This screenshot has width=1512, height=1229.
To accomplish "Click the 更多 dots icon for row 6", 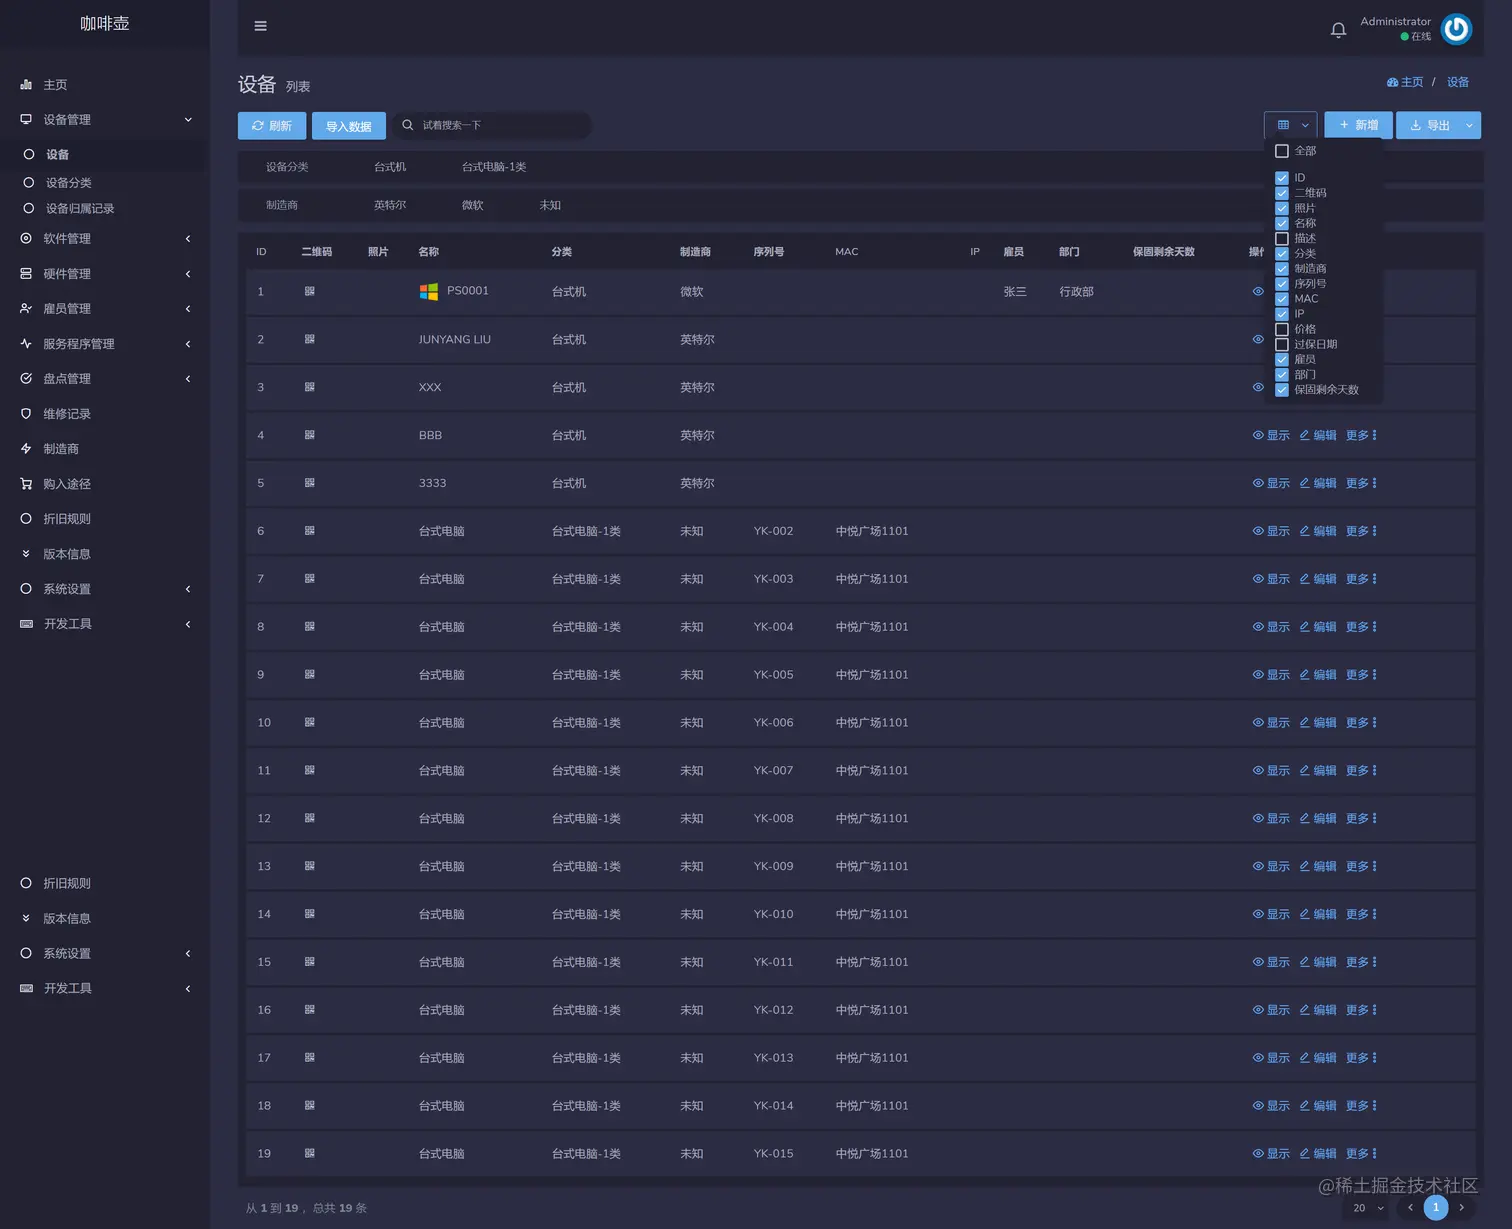I will [1375, 531].
